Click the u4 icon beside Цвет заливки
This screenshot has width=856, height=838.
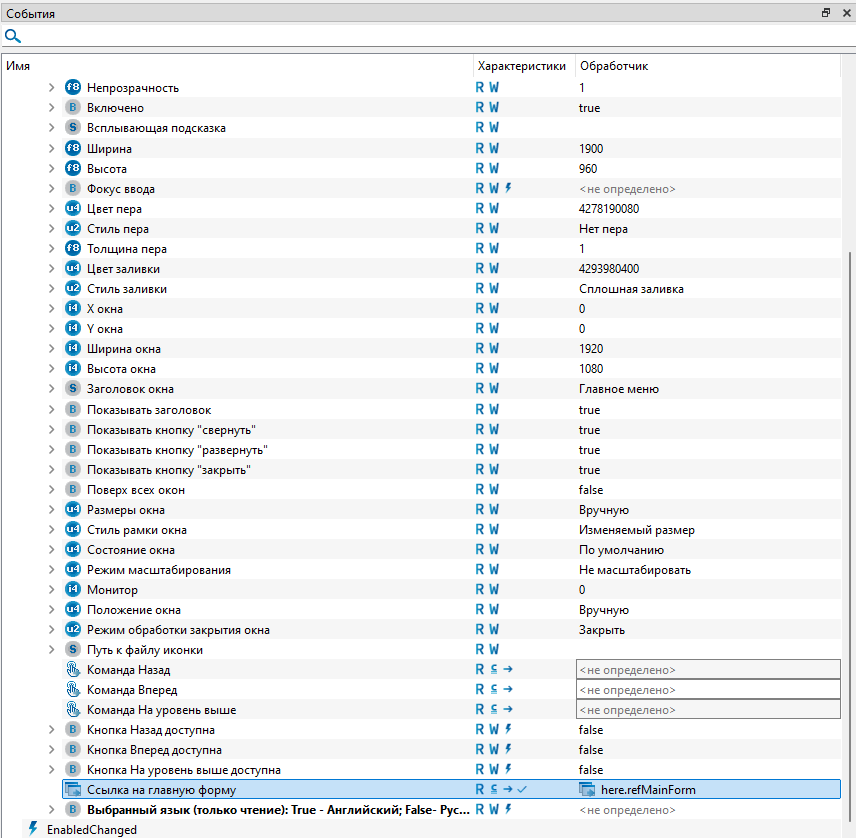[72, 269]
